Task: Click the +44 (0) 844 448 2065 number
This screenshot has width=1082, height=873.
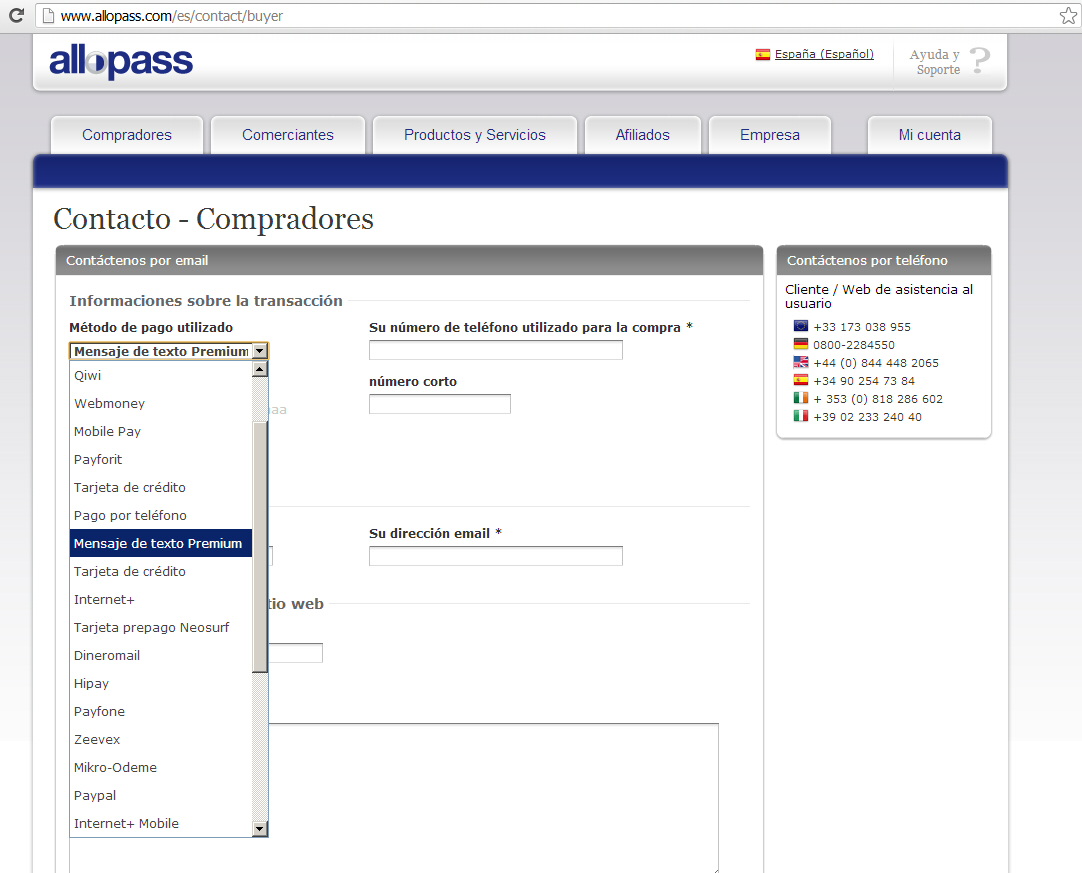Action: 876,363
